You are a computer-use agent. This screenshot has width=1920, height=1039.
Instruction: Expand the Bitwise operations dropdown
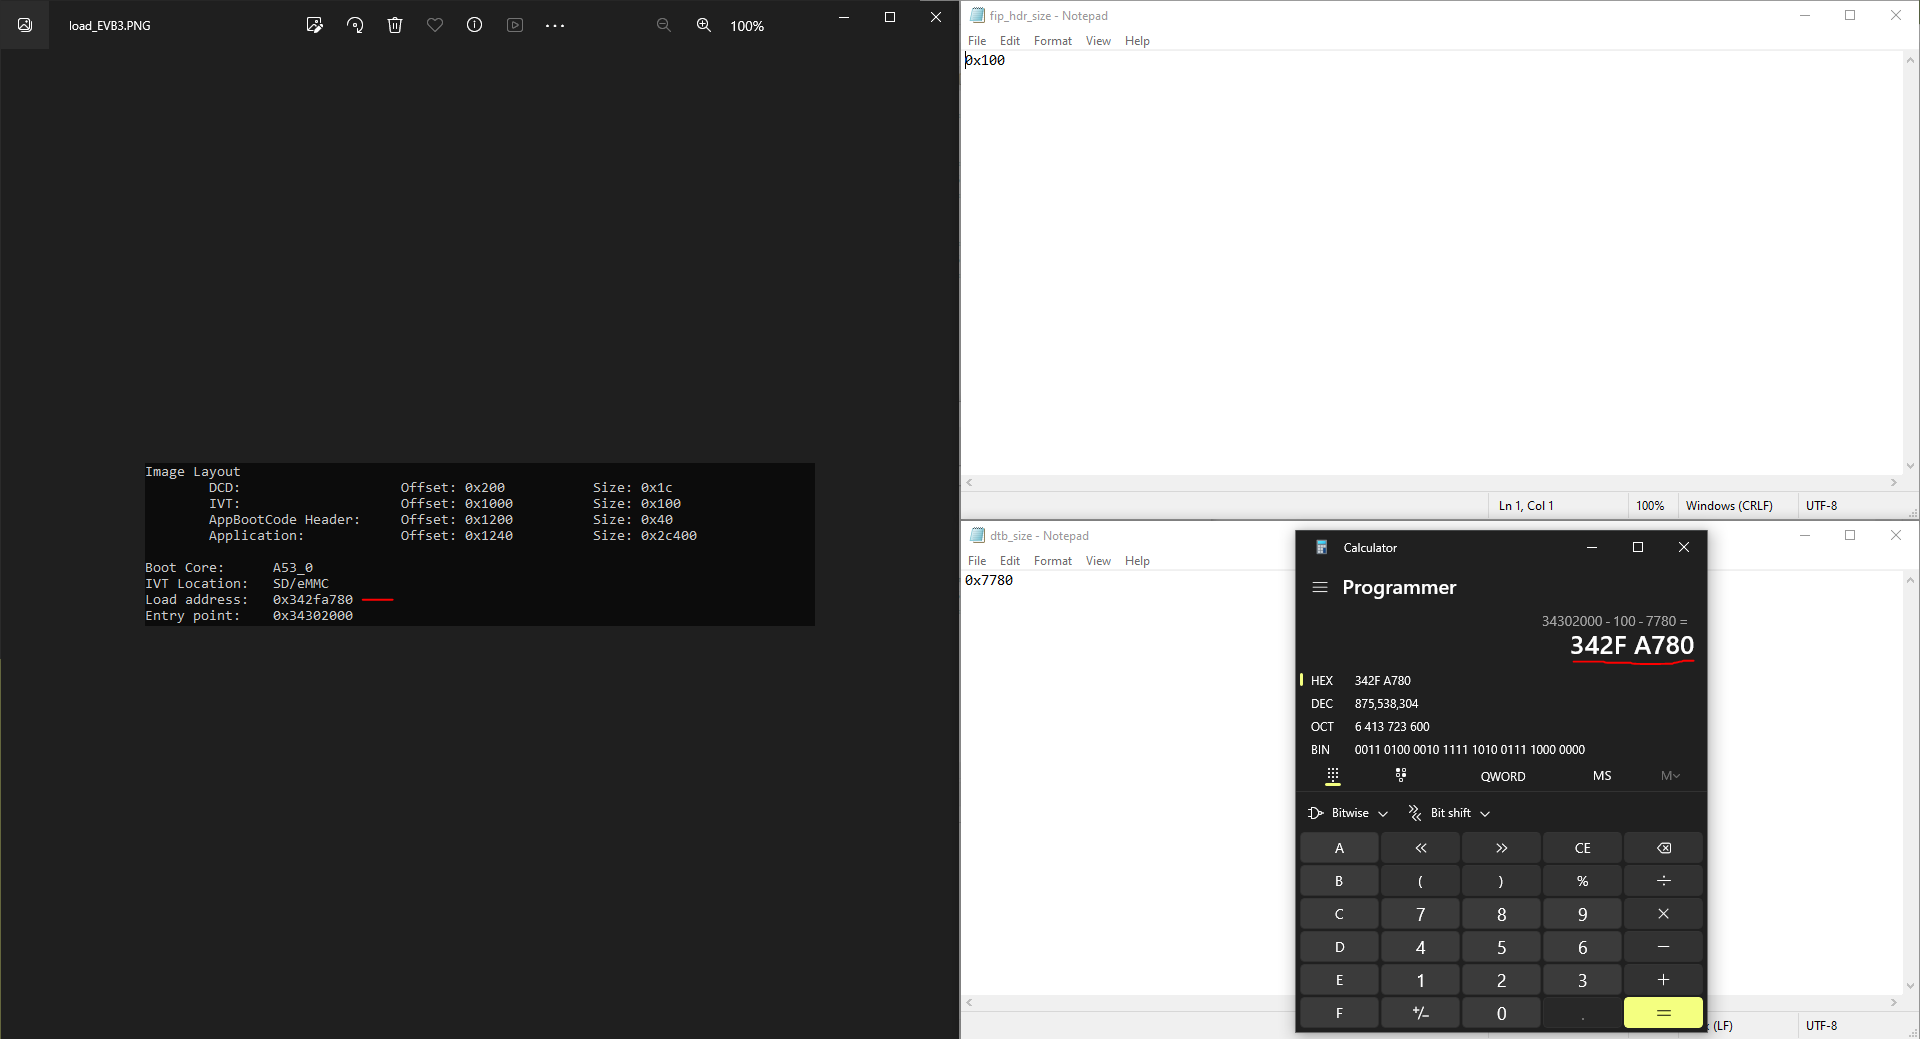(1348, 812)
